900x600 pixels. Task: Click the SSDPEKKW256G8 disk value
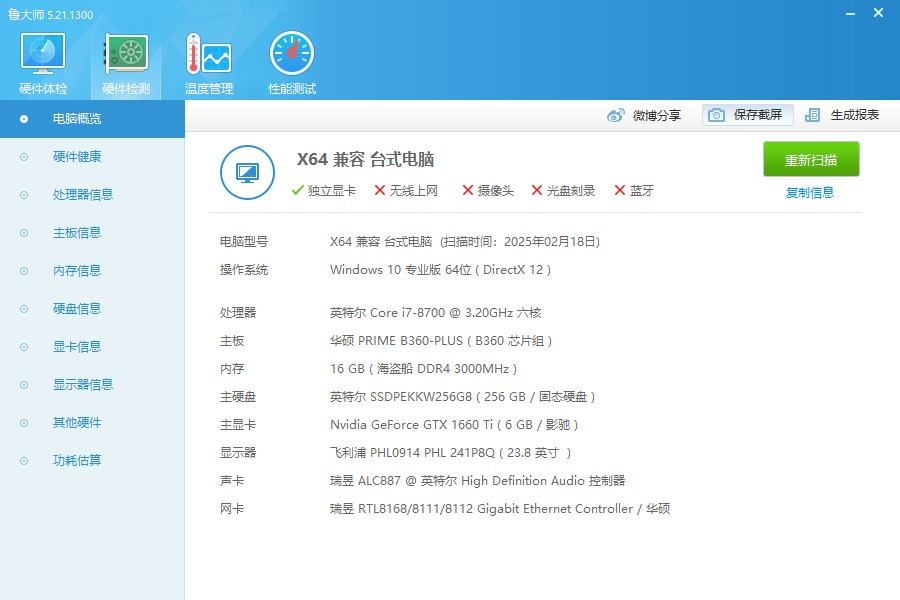[x=463, y=397]
